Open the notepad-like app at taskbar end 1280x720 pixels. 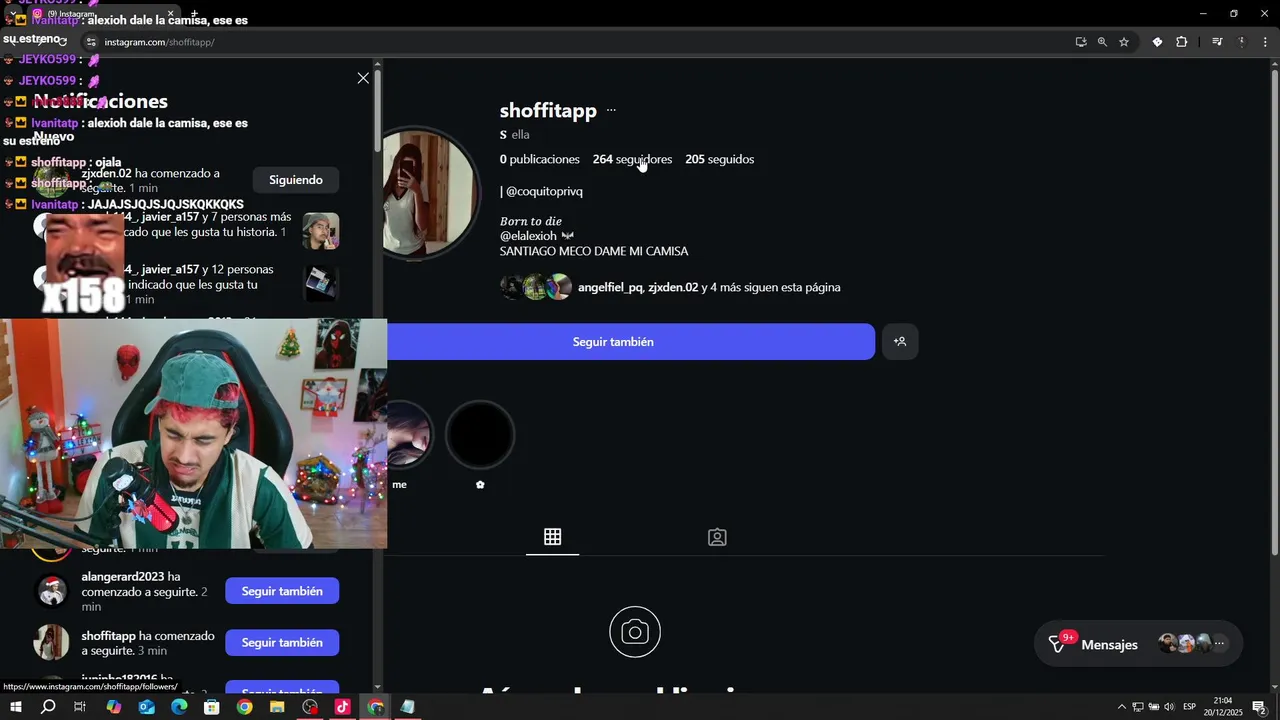click(407, 707)
